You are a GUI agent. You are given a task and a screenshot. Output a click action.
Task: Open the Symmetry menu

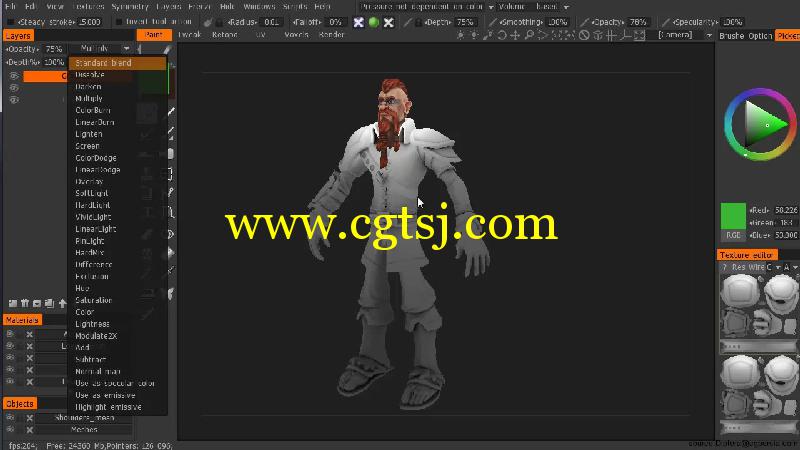pyautogui.click(x=130, y=7)
